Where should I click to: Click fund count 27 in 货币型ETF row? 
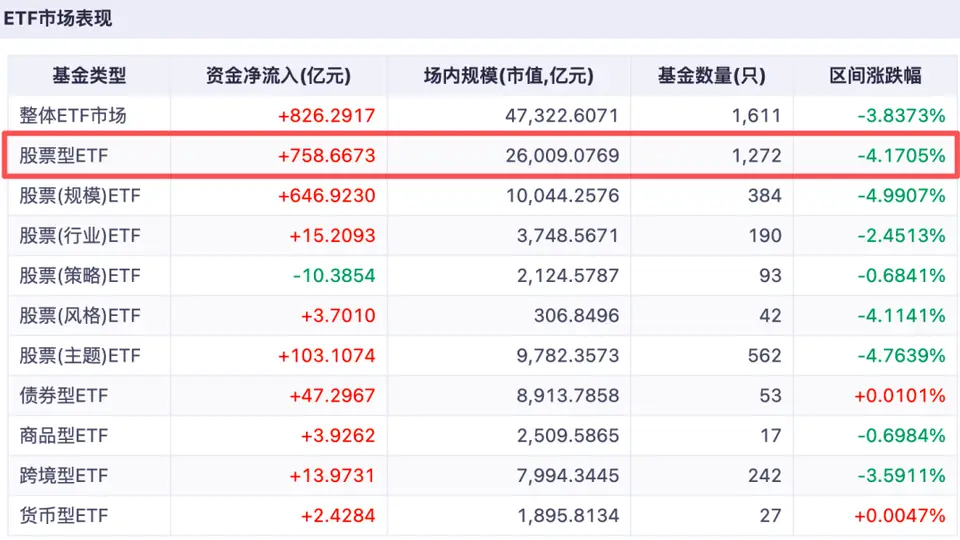[770, 516]
